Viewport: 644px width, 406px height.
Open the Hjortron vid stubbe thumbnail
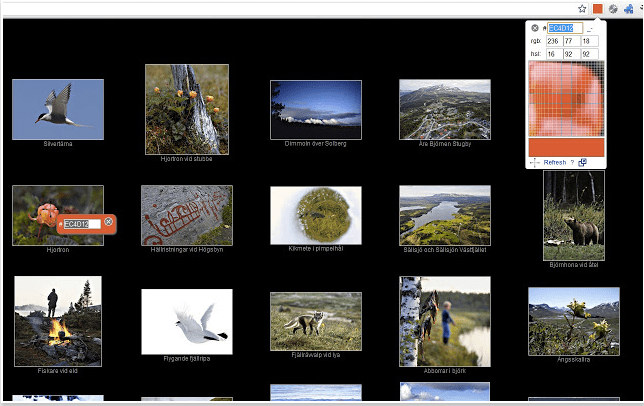point(187,110)
